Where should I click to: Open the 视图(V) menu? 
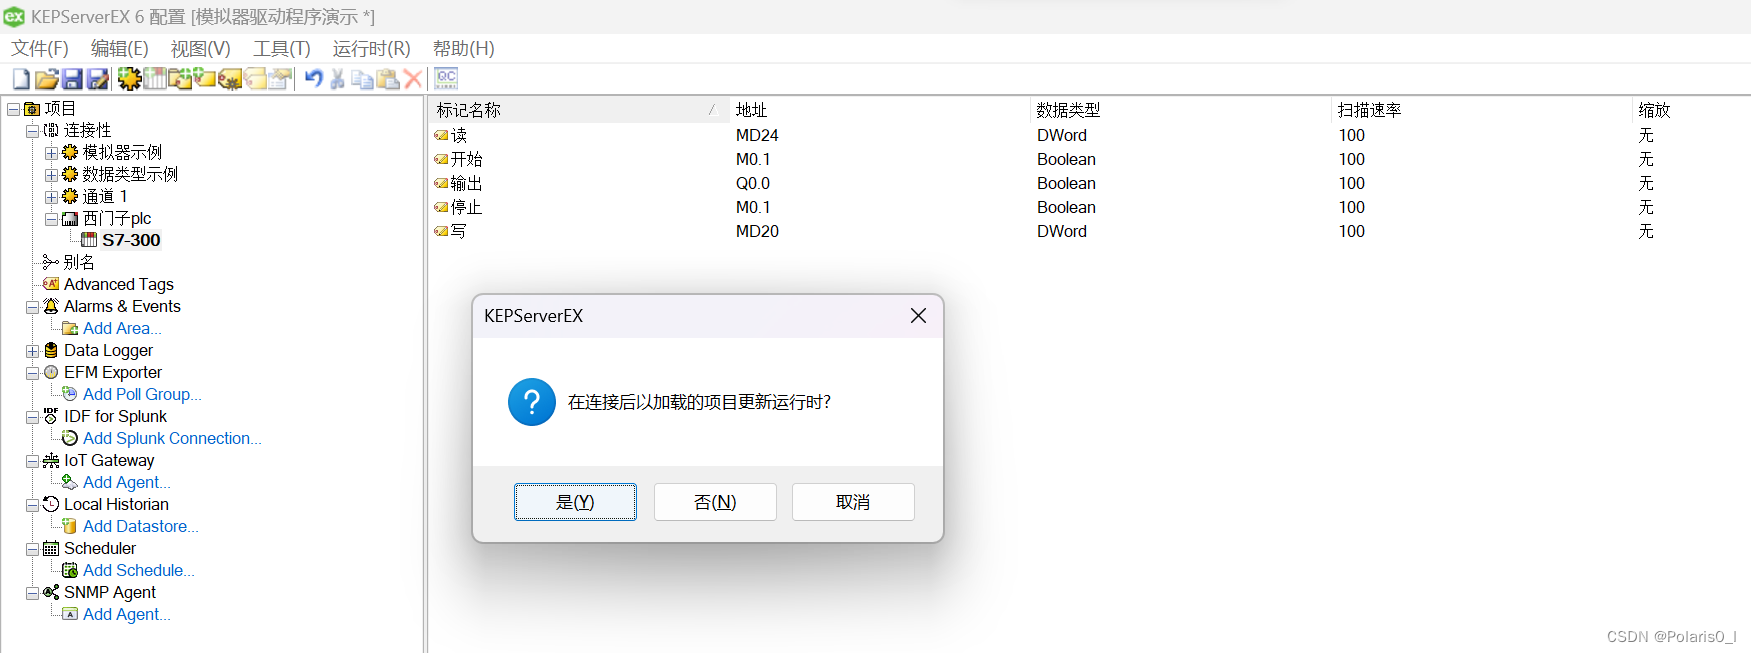click(x=201, y=48)
